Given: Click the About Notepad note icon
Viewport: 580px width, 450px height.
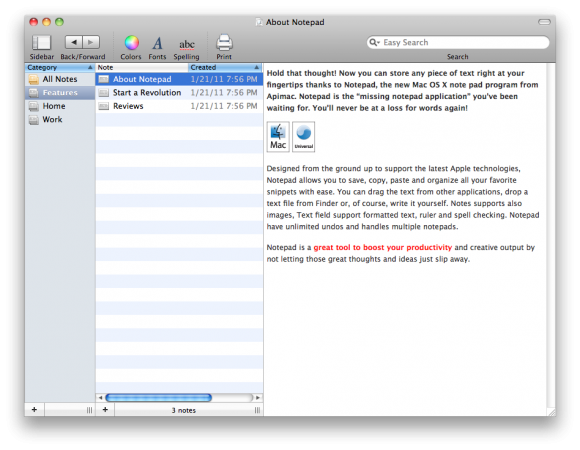Looking at the screenshot, I should pos(104,79).
